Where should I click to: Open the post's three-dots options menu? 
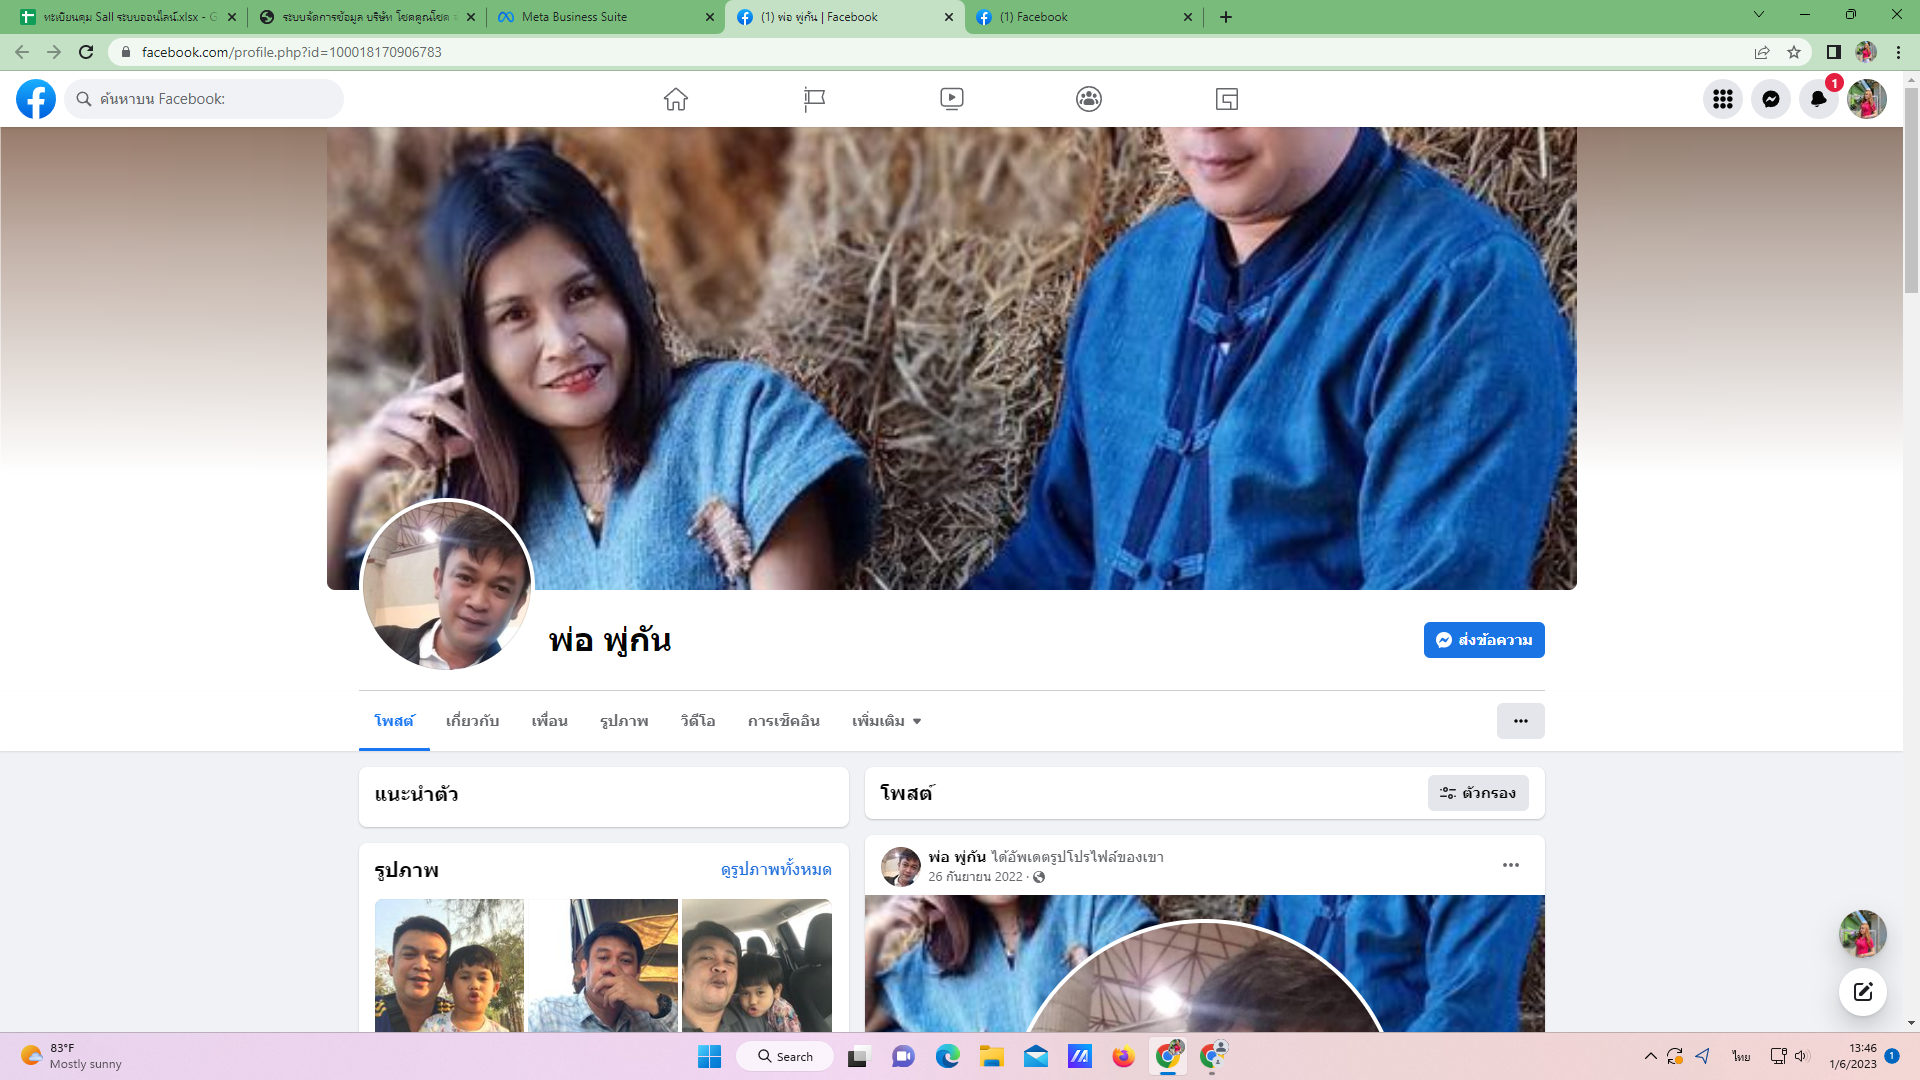(x=1510, y=865)
